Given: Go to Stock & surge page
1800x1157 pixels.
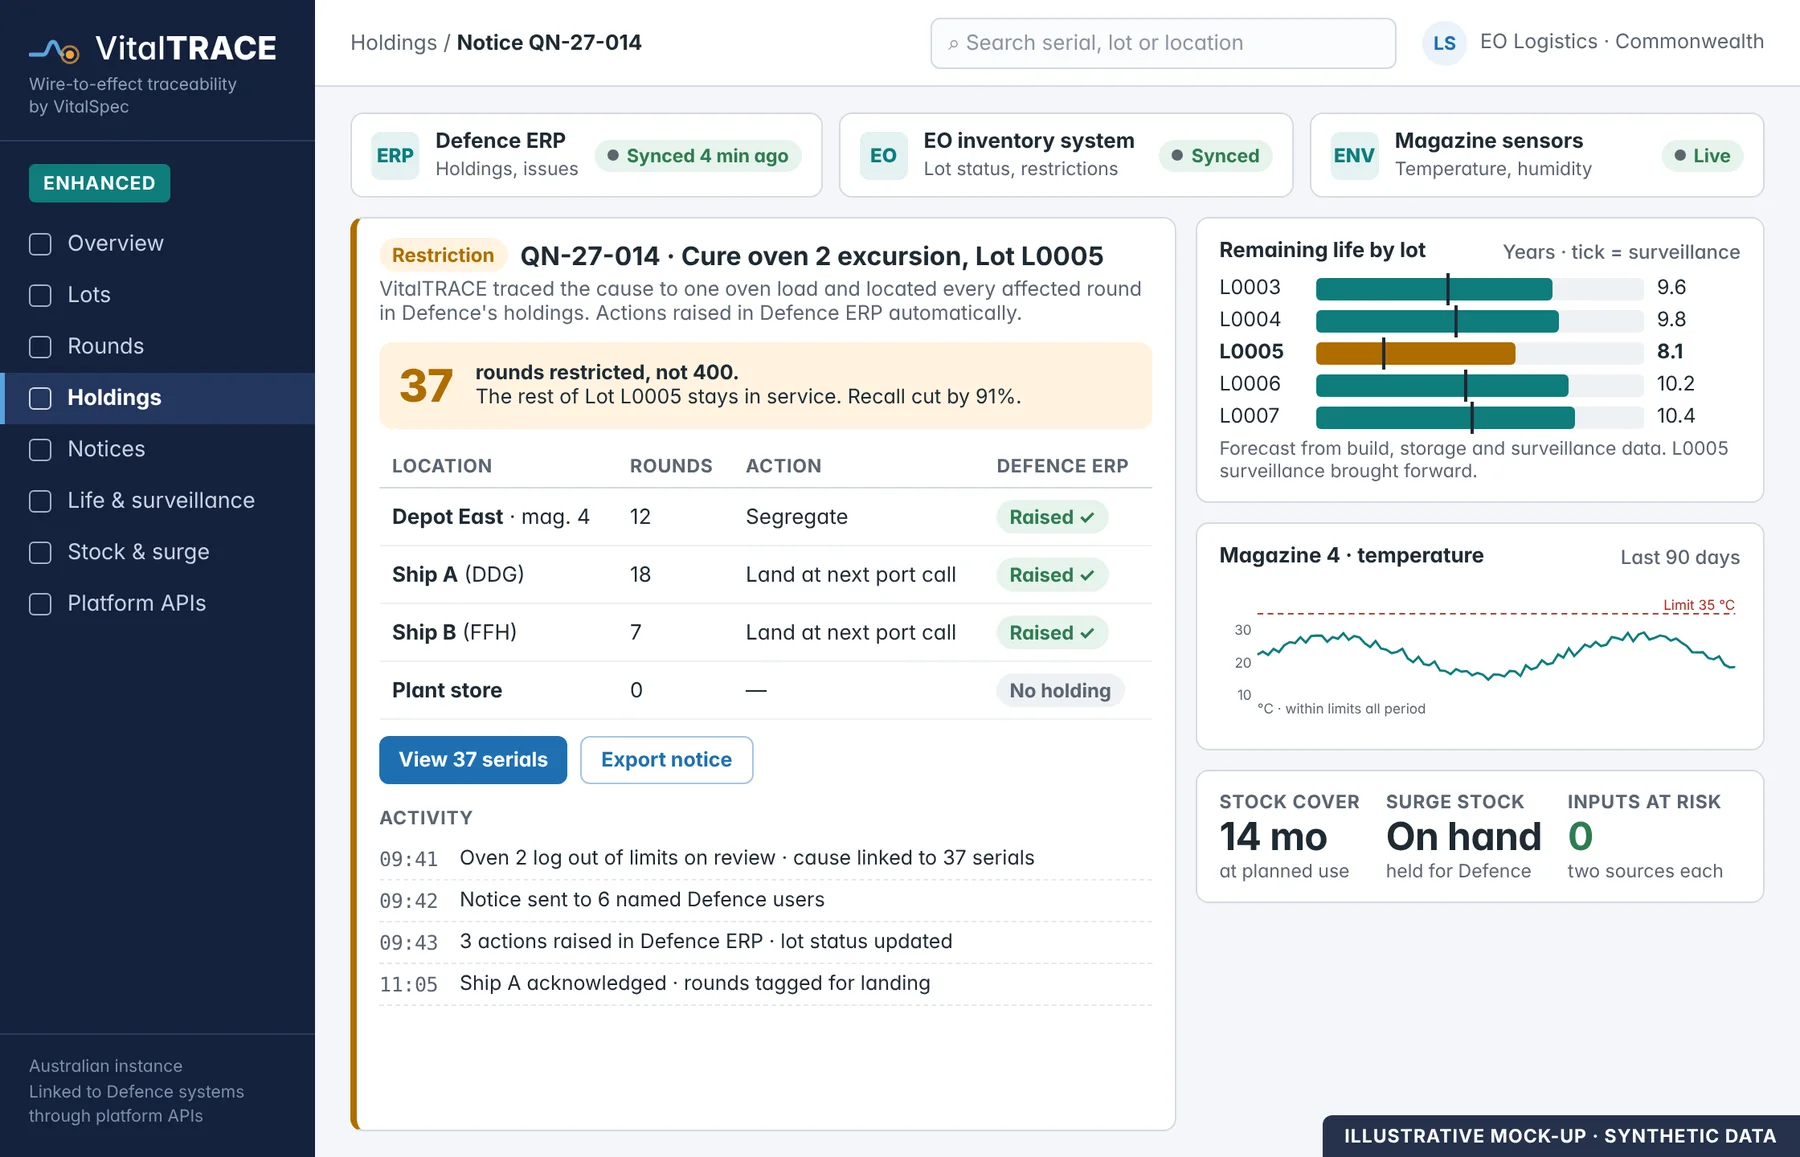Looking at the screenshot, I should 157,552.
